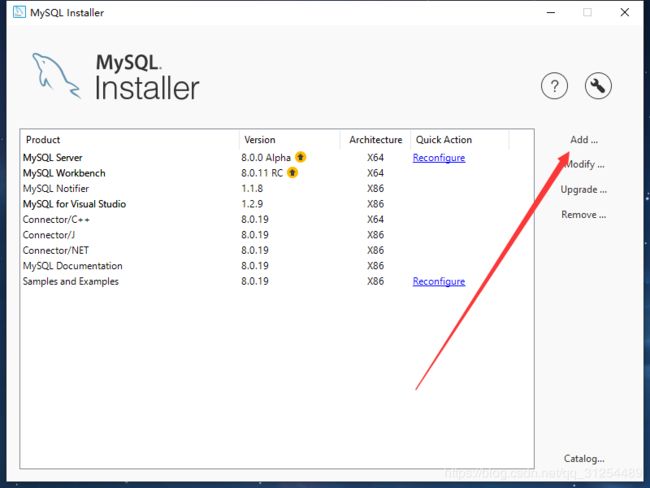Viewport: 650px width, 488px height.
Task: Select the MySQL for Visual Studio row
Action: pos(276,204)
